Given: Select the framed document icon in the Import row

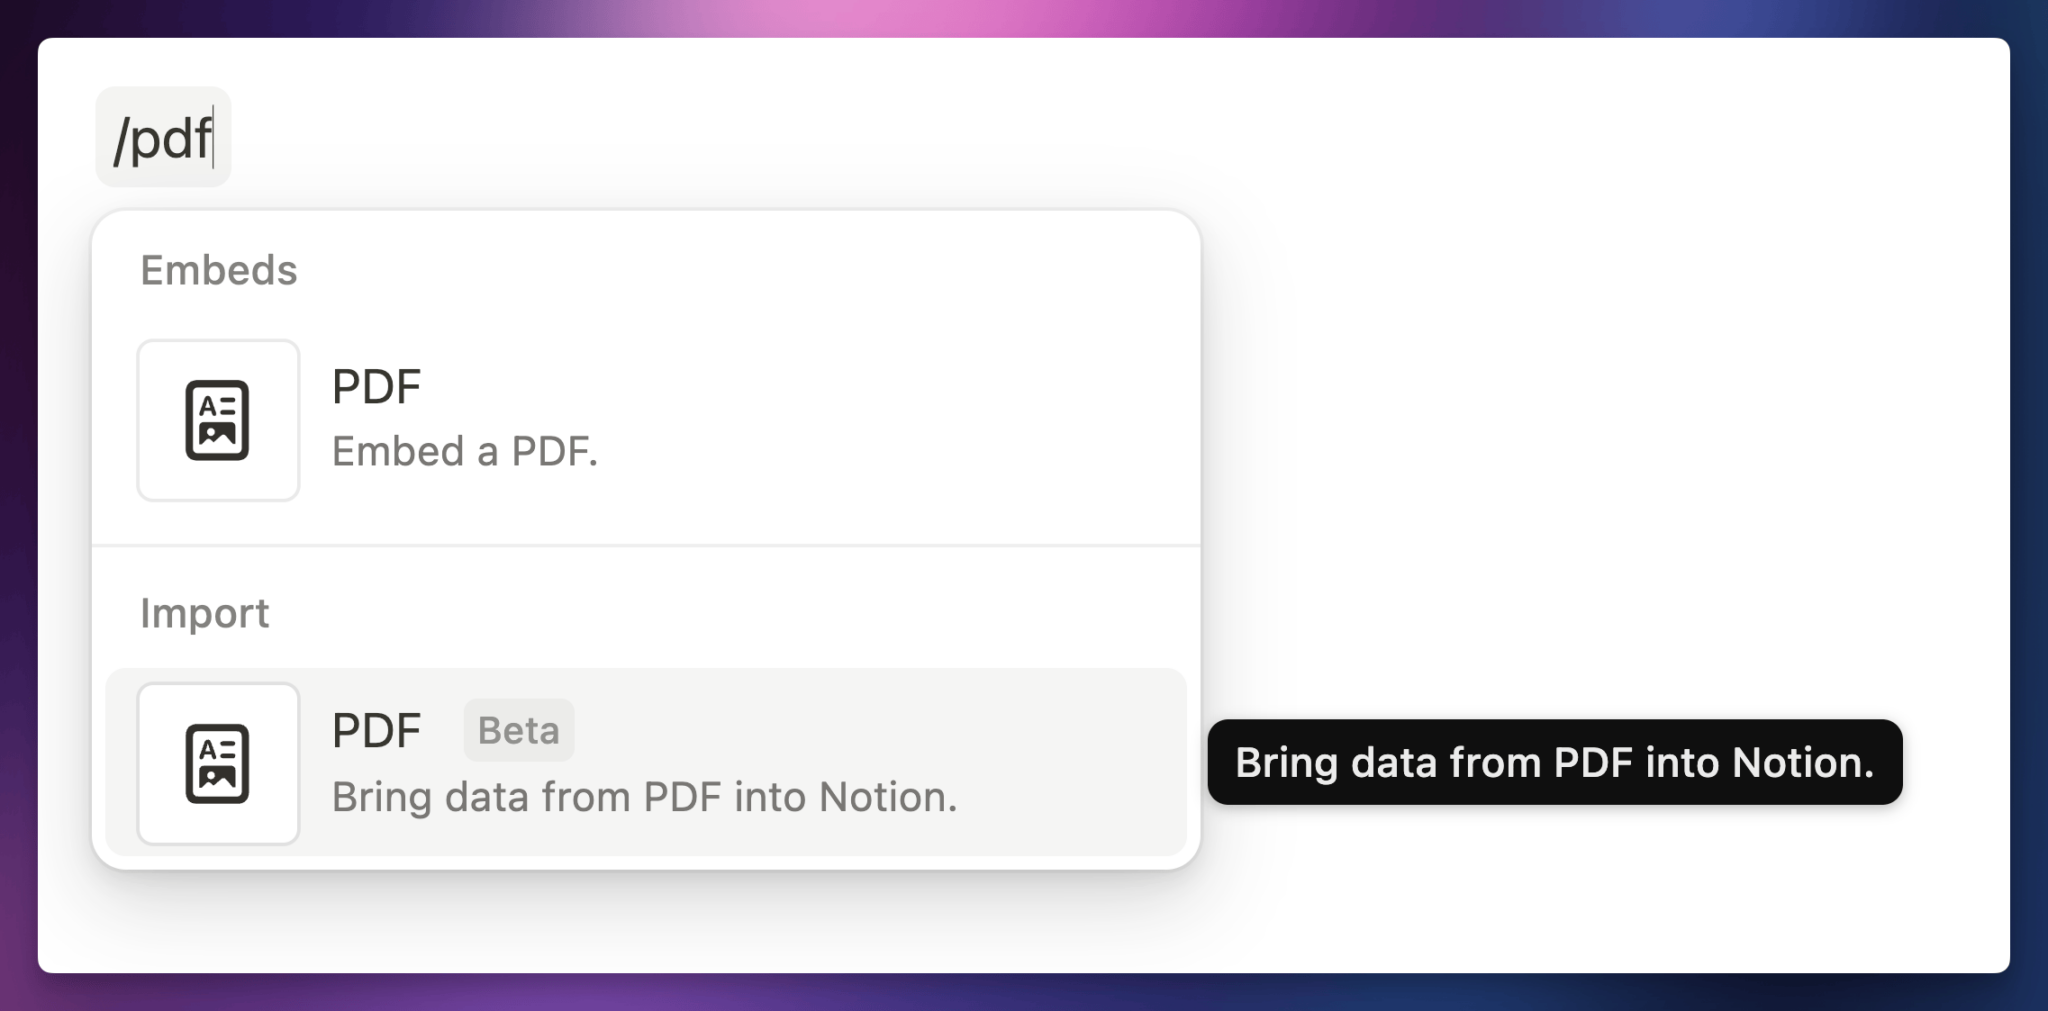Looking at the screenshot, I should click(x=217, y=762).
